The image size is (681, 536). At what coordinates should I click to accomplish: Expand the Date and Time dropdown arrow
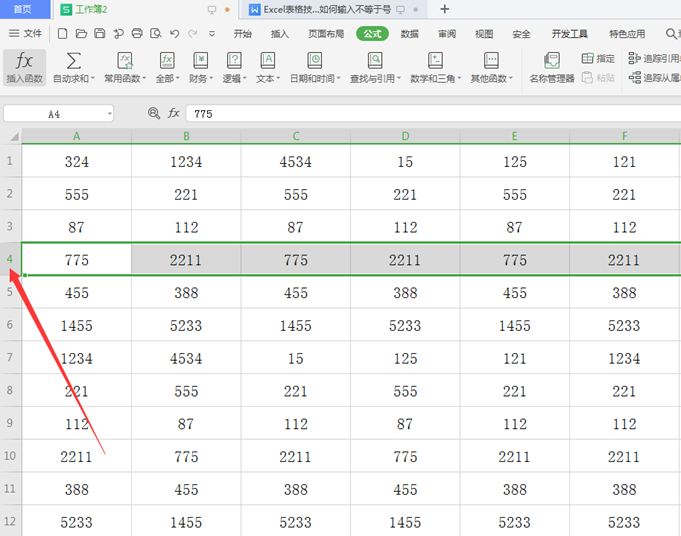tap(339, 79)
